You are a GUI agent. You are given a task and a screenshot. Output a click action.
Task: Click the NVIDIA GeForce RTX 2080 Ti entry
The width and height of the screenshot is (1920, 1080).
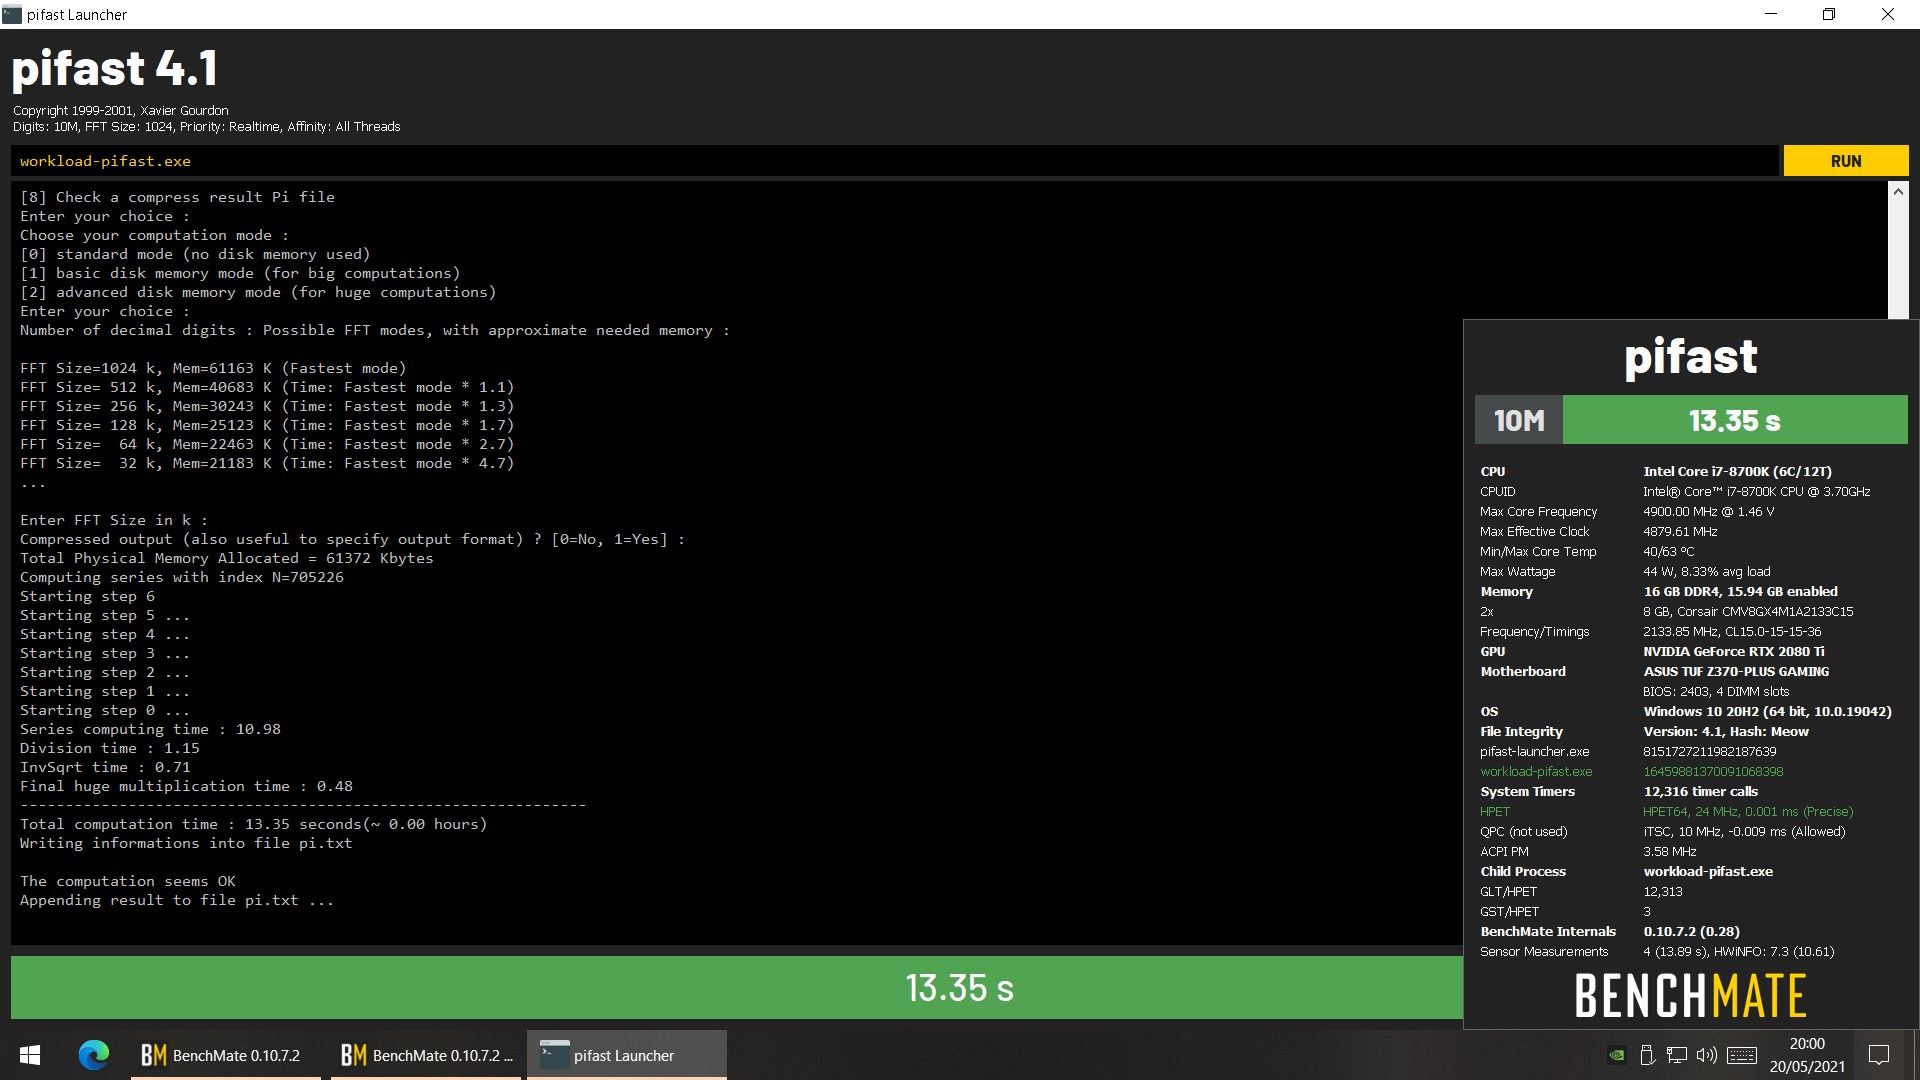click(x=1734, y=651)
